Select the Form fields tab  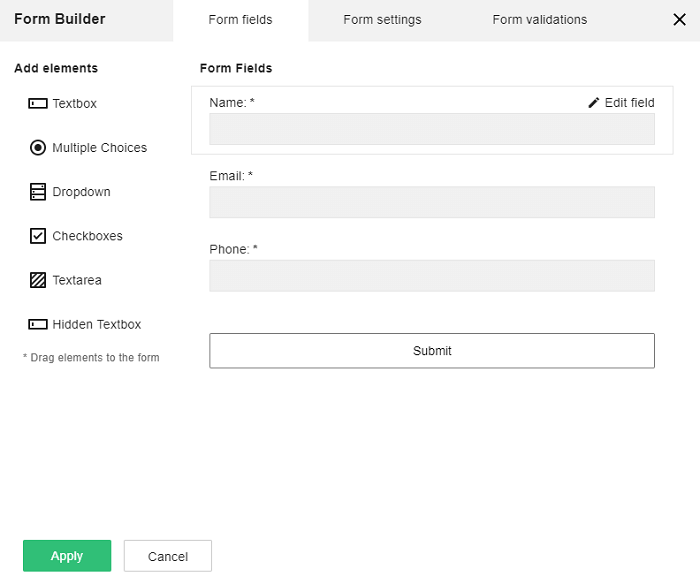[240, 20]
